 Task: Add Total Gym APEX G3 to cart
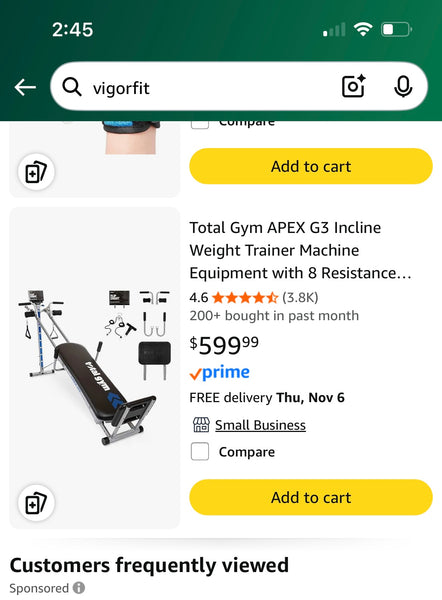click(x=311, y=497)
